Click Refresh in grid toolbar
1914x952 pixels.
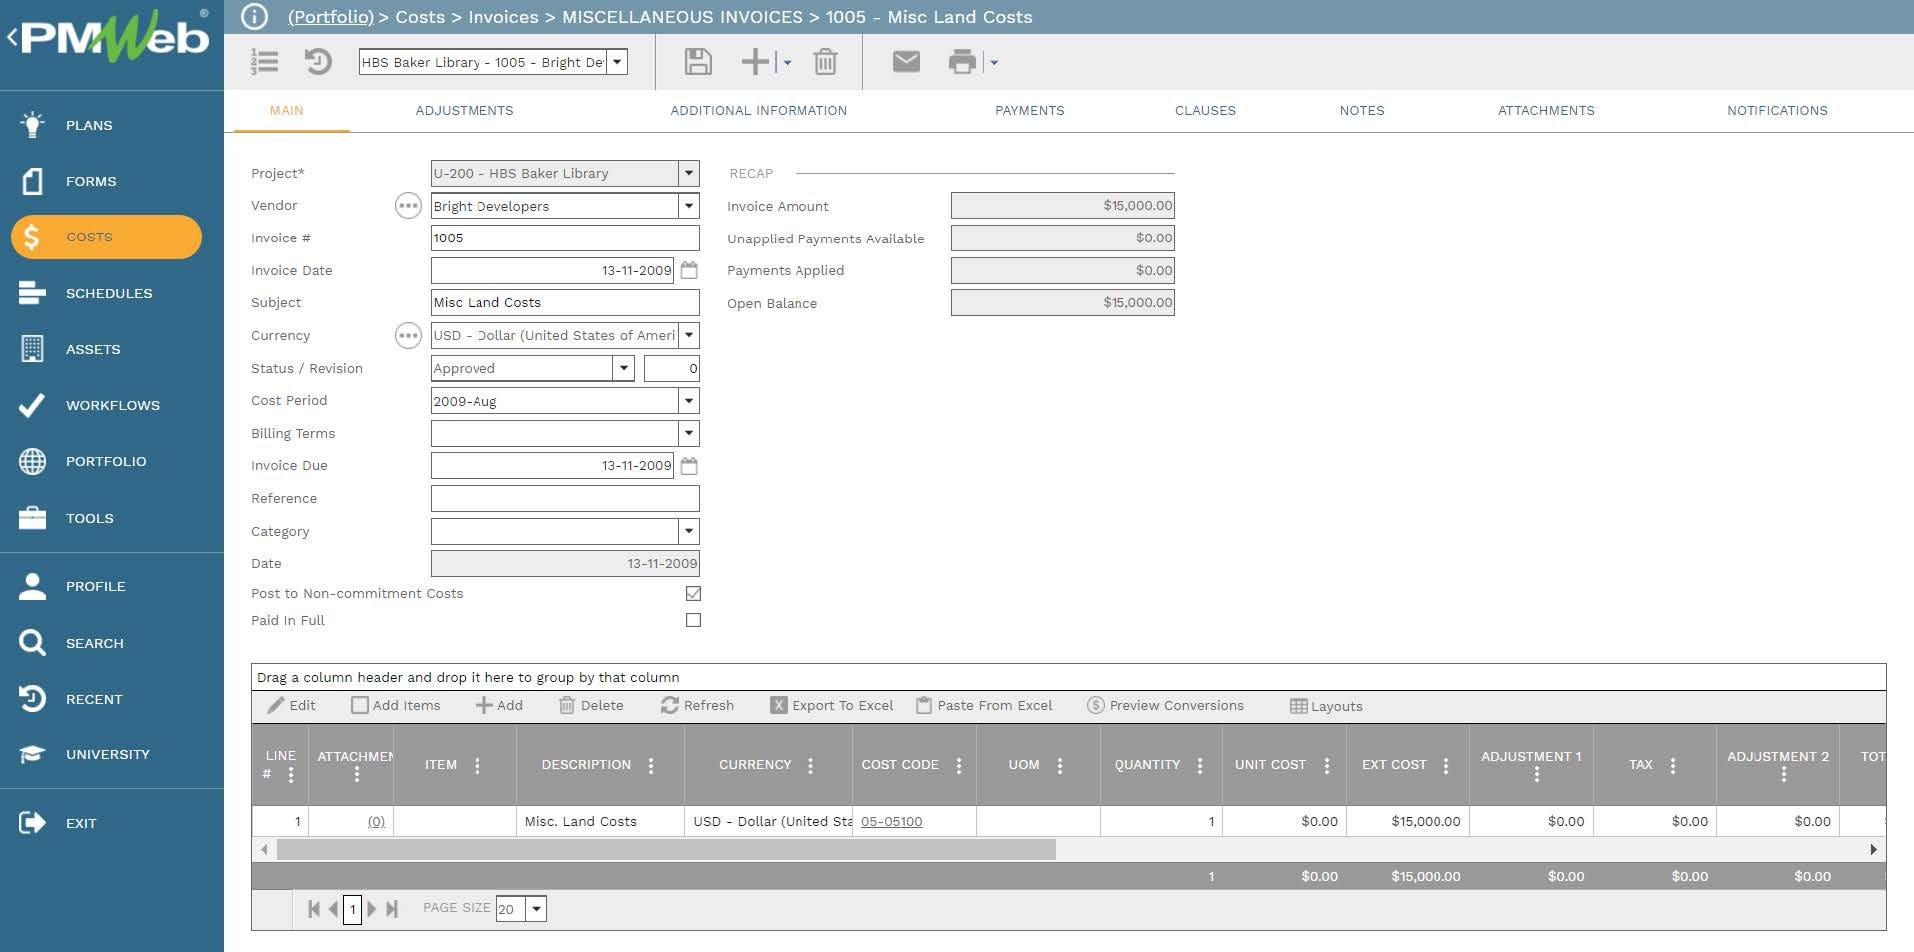click(x=697, y=705)
